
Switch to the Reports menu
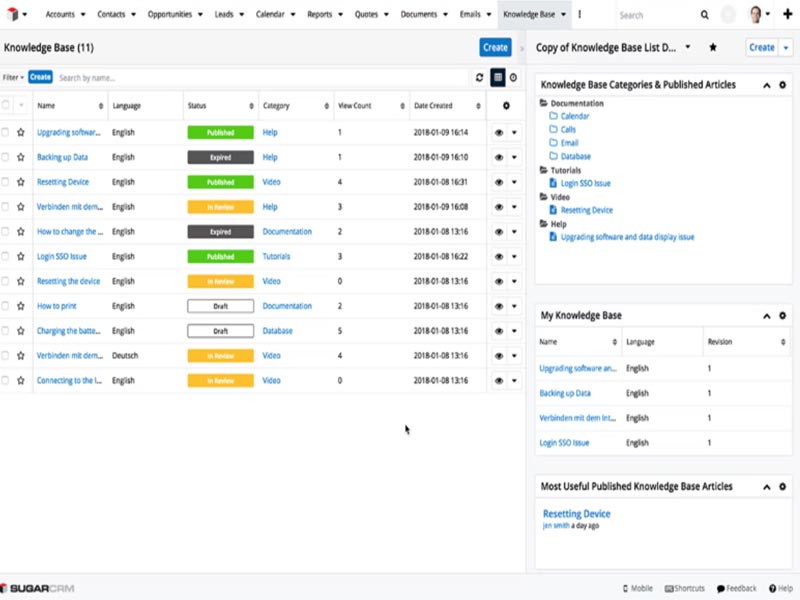(322, 15)
